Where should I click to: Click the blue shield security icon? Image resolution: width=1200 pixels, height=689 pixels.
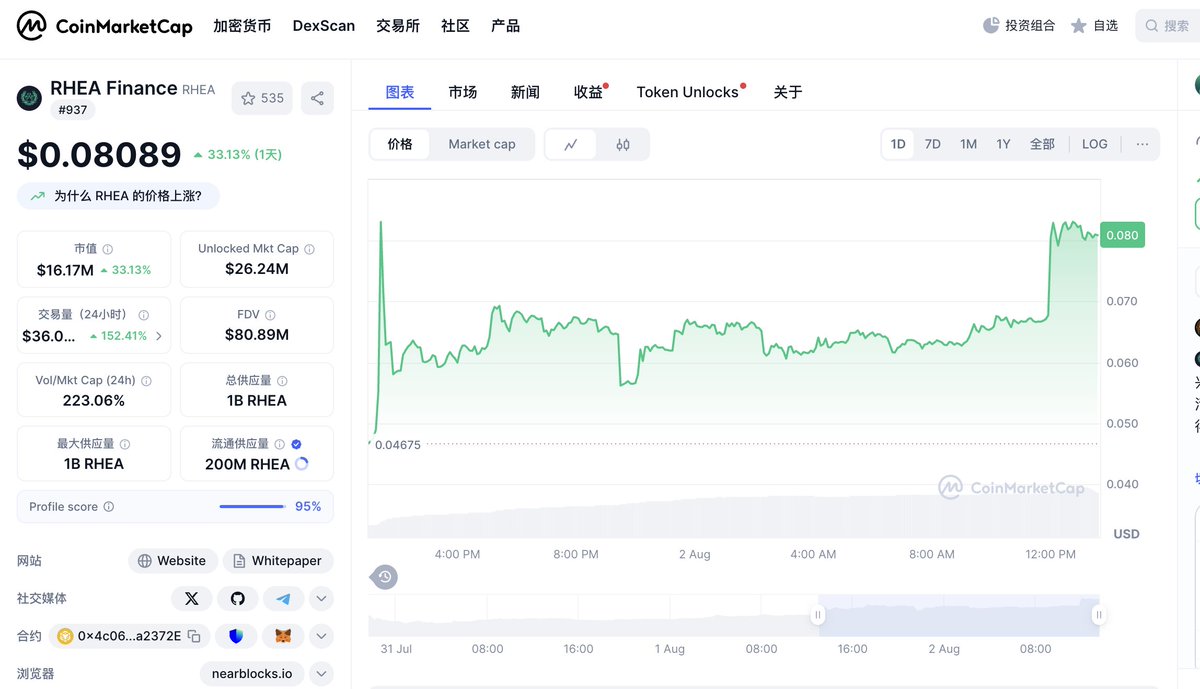tap(236, 636)
